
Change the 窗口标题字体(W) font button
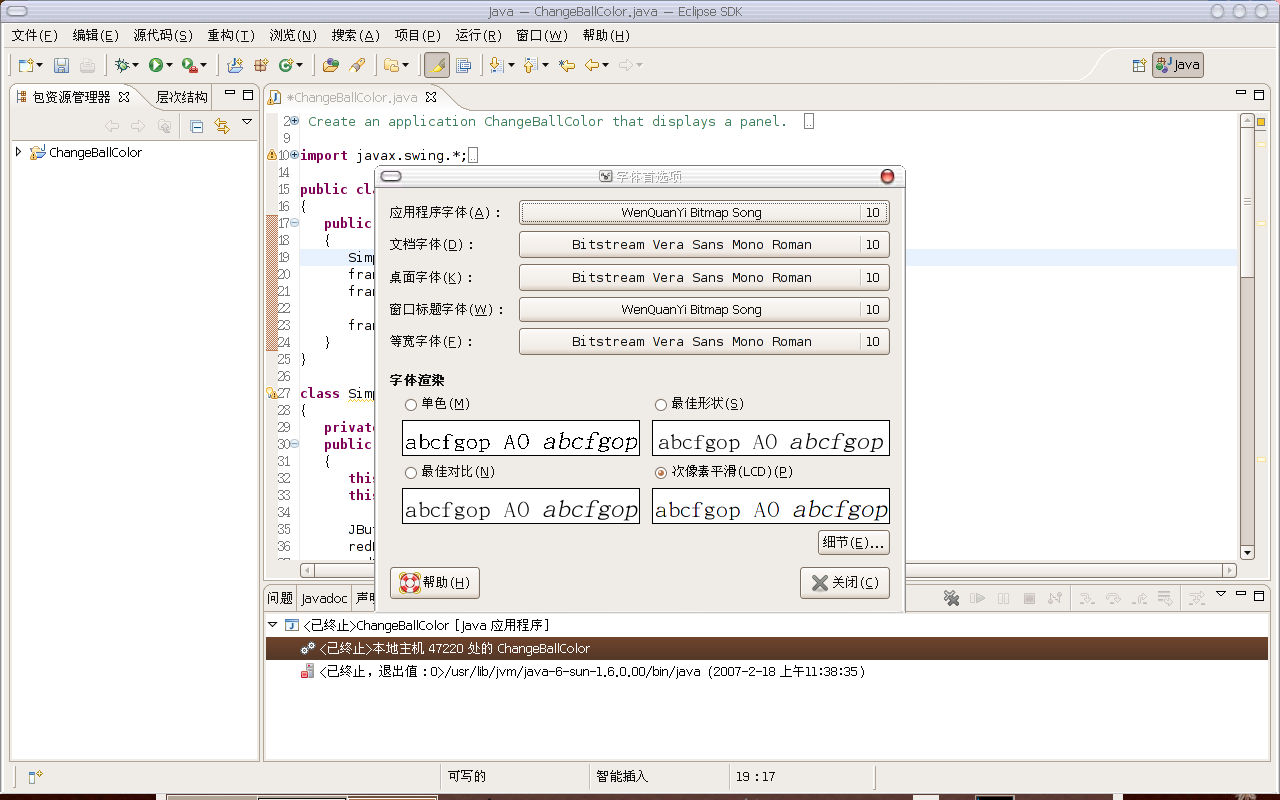pos(704,310)
